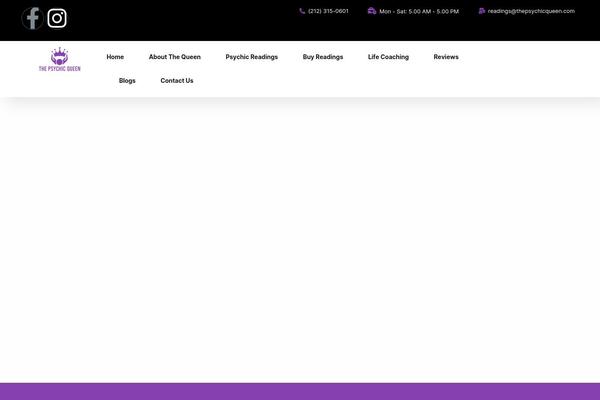This screenshot has height=400, width=600.
Task: Select Buy Readings in navigation
Action: (323, 57)
